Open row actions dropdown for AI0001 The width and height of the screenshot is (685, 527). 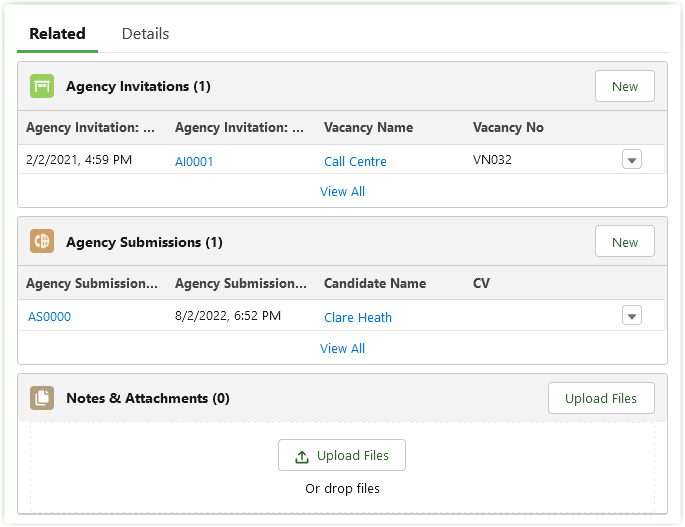631,160
